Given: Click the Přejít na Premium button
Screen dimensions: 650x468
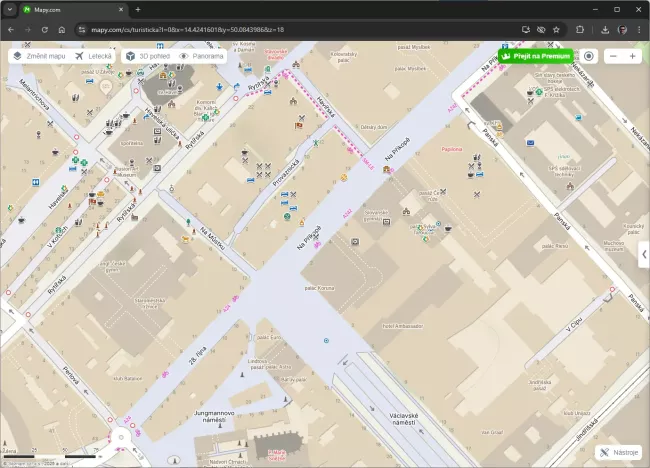Looking at the screenshot, I should [537, 56].
